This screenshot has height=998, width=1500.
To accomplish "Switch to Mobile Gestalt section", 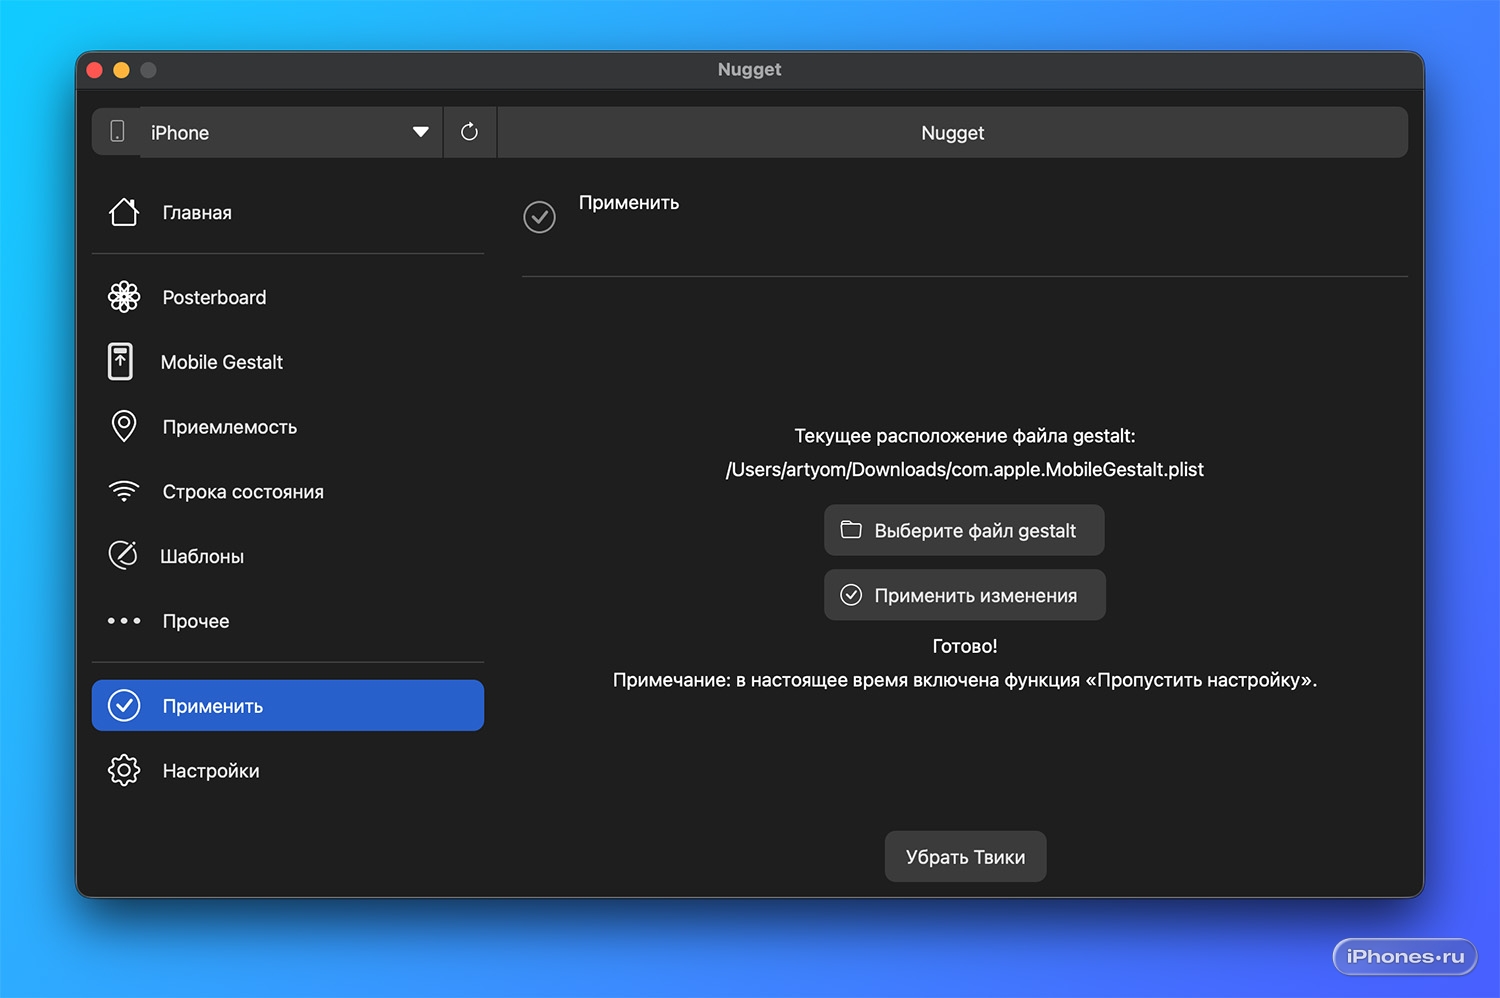I will pyautogui.click(x=288, y=362).
